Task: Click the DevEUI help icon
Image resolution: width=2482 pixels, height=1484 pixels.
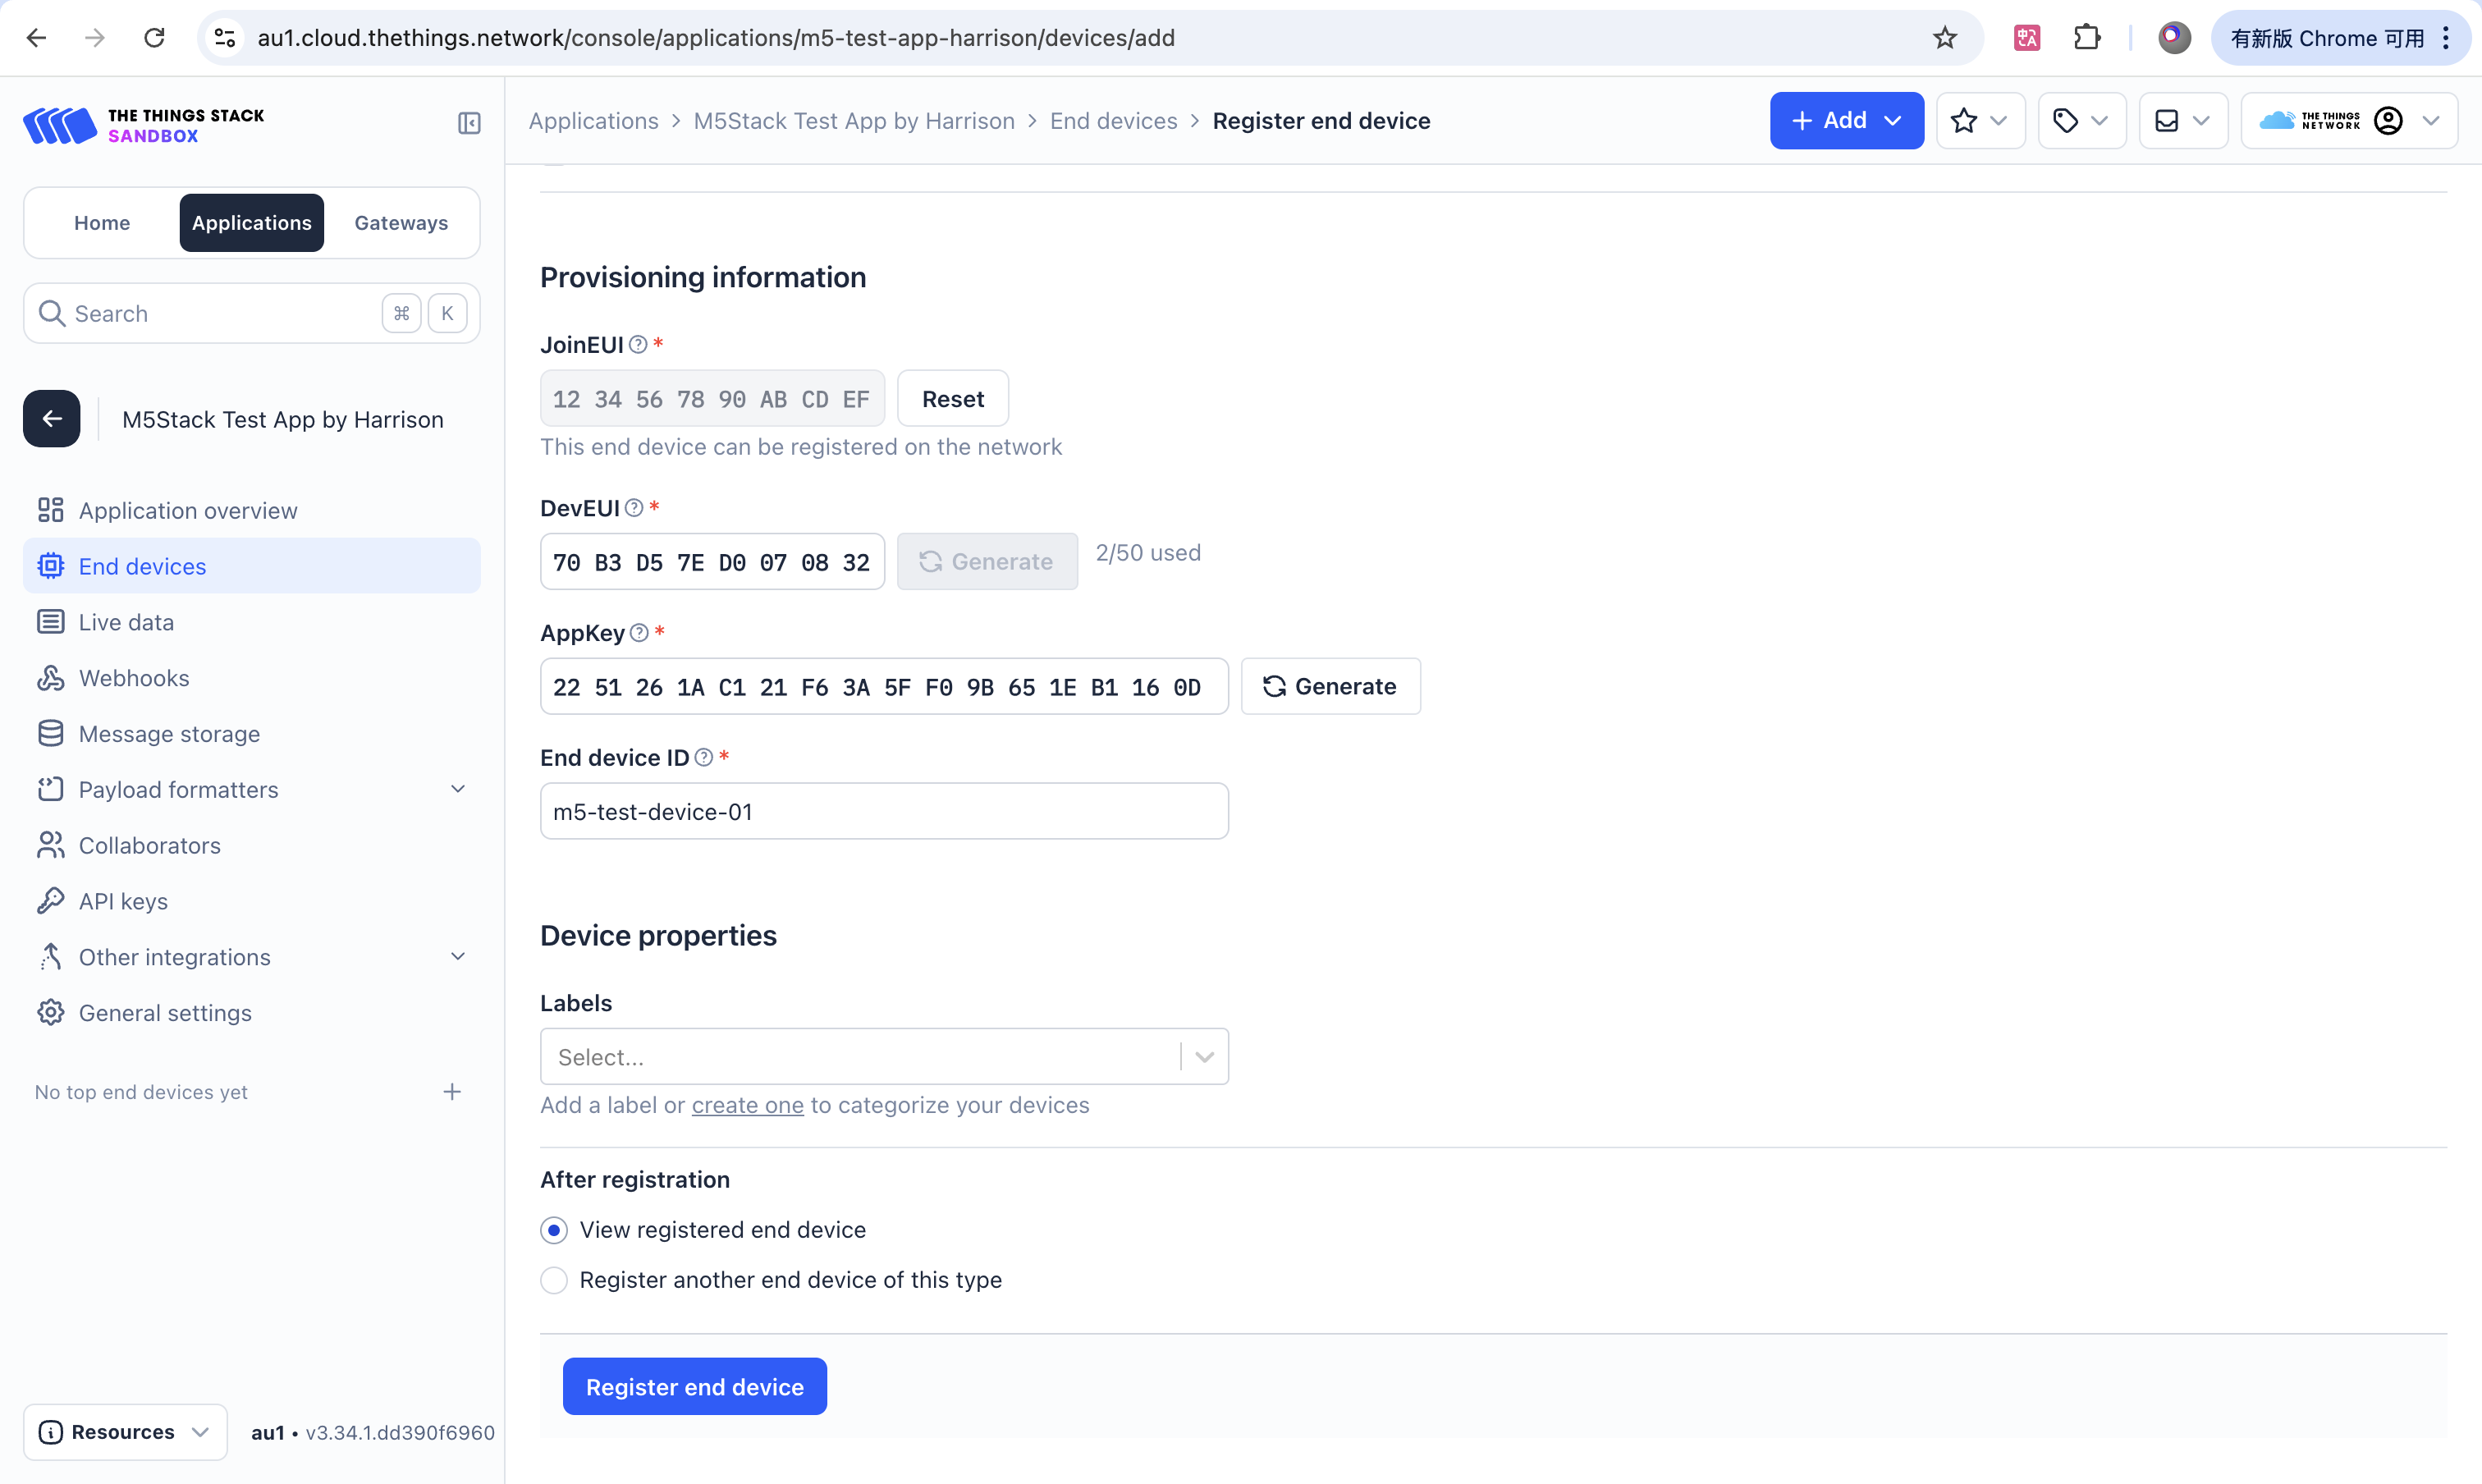Action: point(634,508)
